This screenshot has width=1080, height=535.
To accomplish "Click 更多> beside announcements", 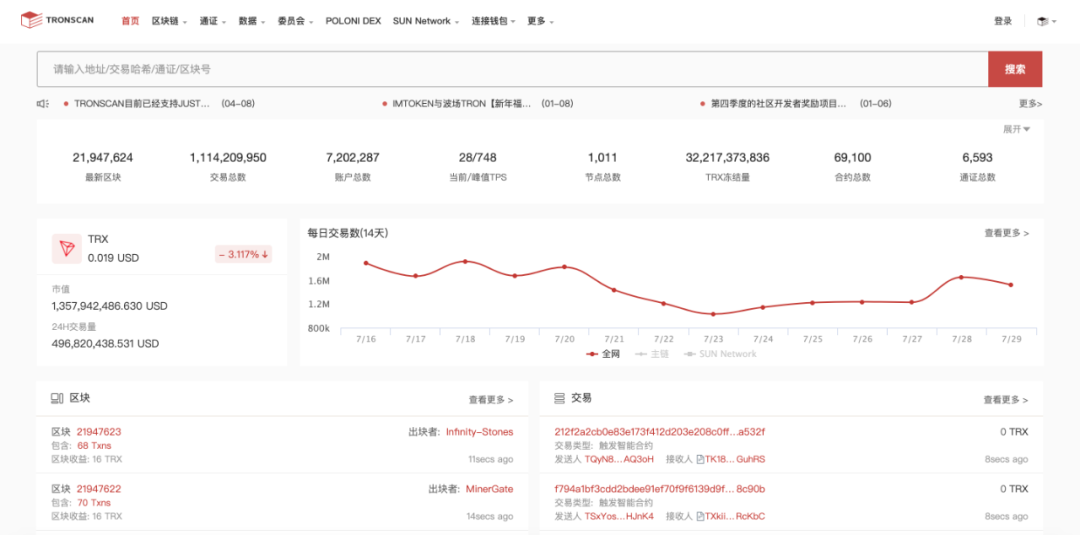I will pyautogui.click(x=1030, y=103).
